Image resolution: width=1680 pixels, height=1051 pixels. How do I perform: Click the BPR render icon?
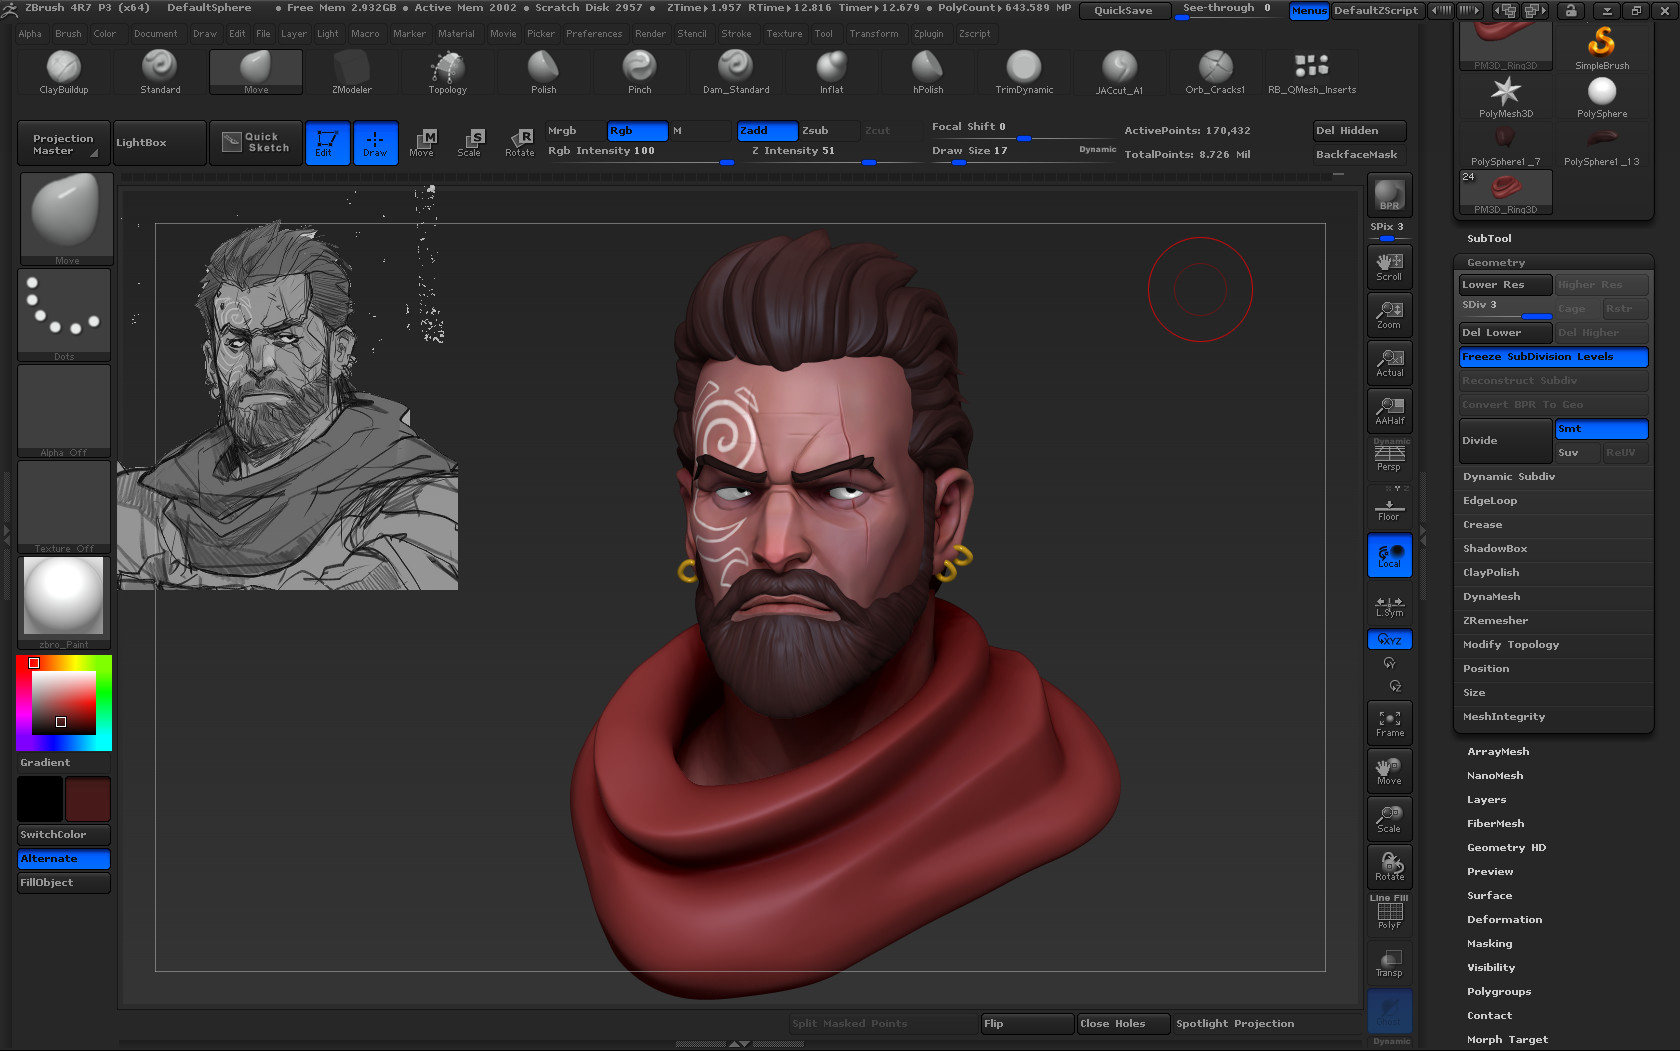point(1389,195)
